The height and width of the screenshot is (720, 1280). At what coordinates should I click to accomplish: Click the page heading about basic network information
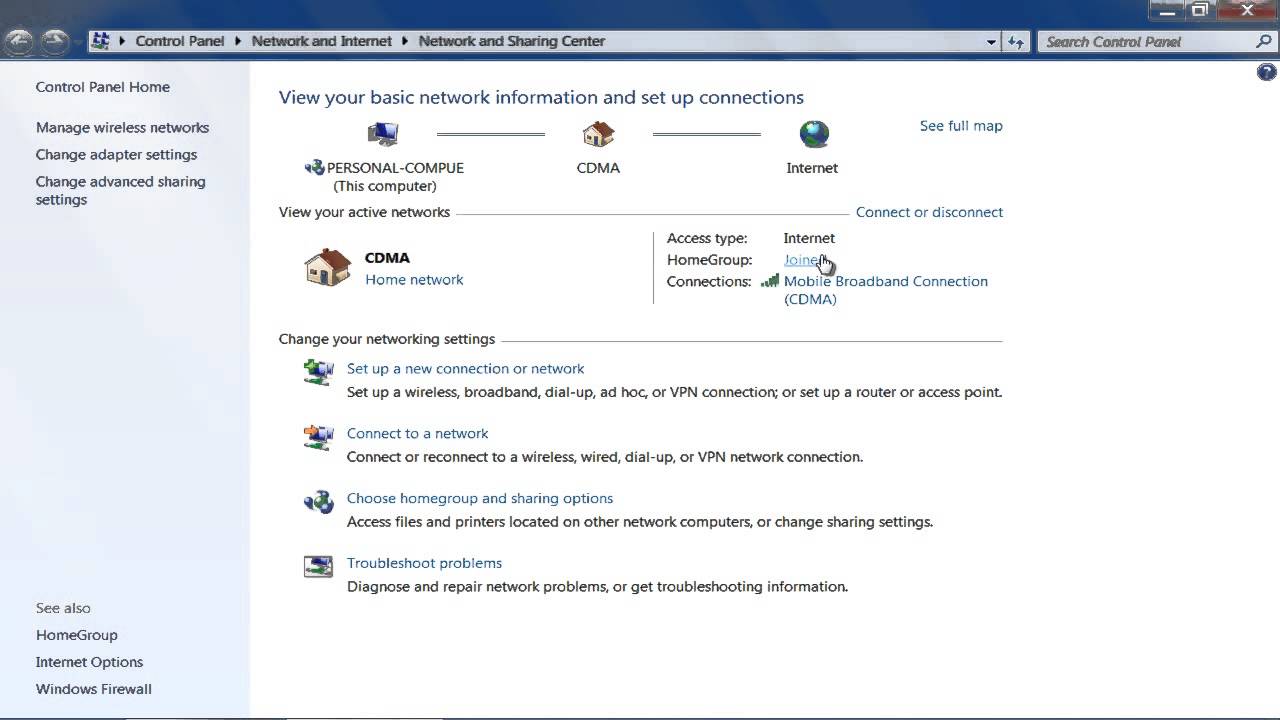tap(541, 97)
